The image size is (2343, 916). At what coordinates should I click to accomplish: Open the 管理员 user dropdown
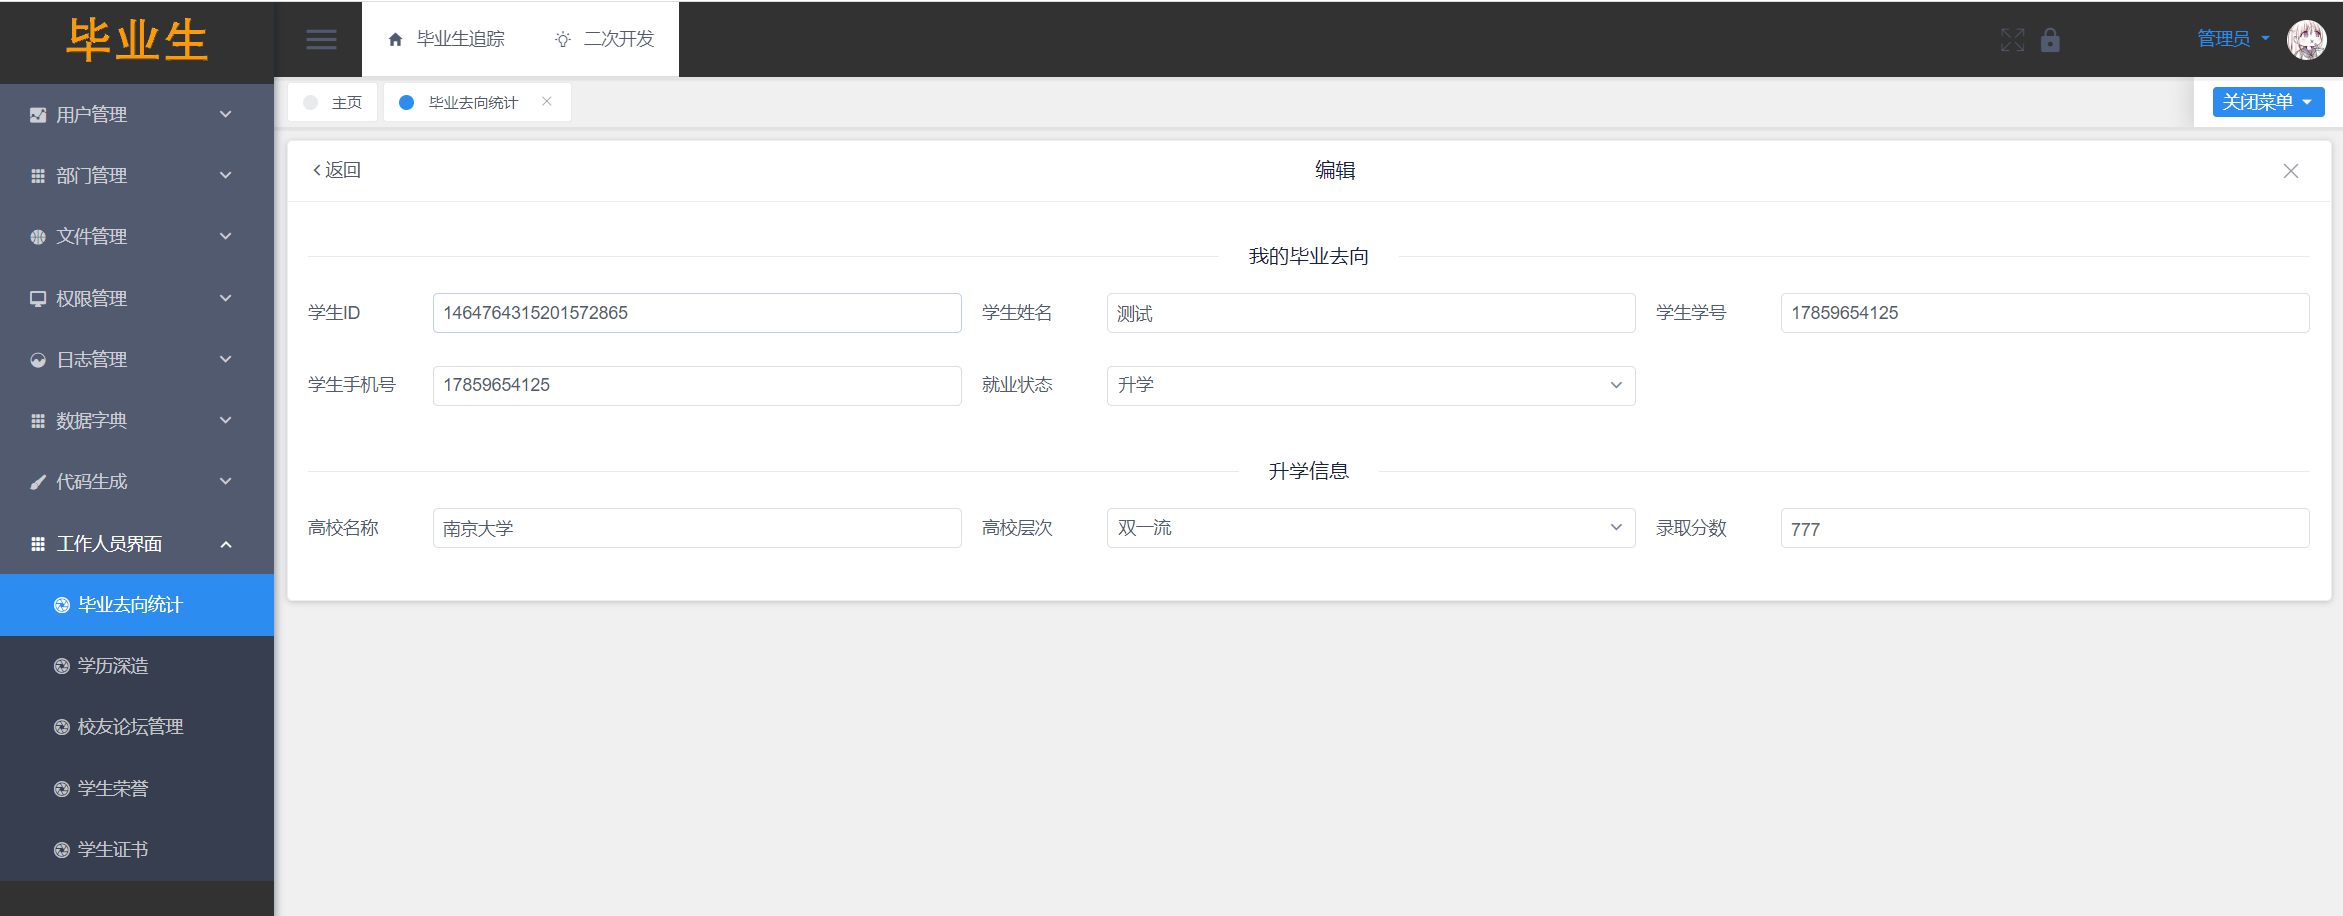pos(2233,39)
